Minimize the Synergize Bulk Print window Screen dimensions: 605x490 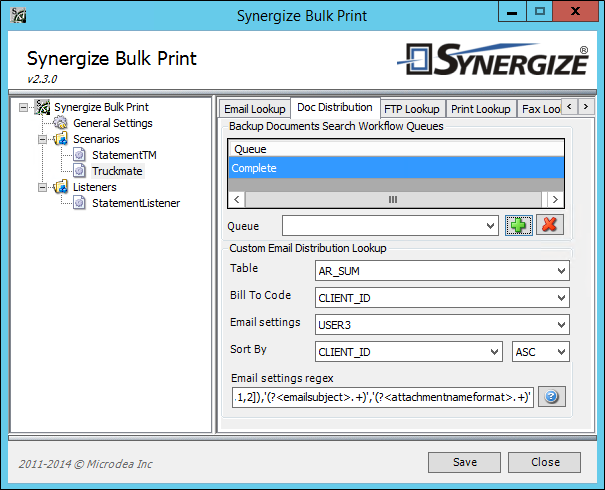(512, 12)
